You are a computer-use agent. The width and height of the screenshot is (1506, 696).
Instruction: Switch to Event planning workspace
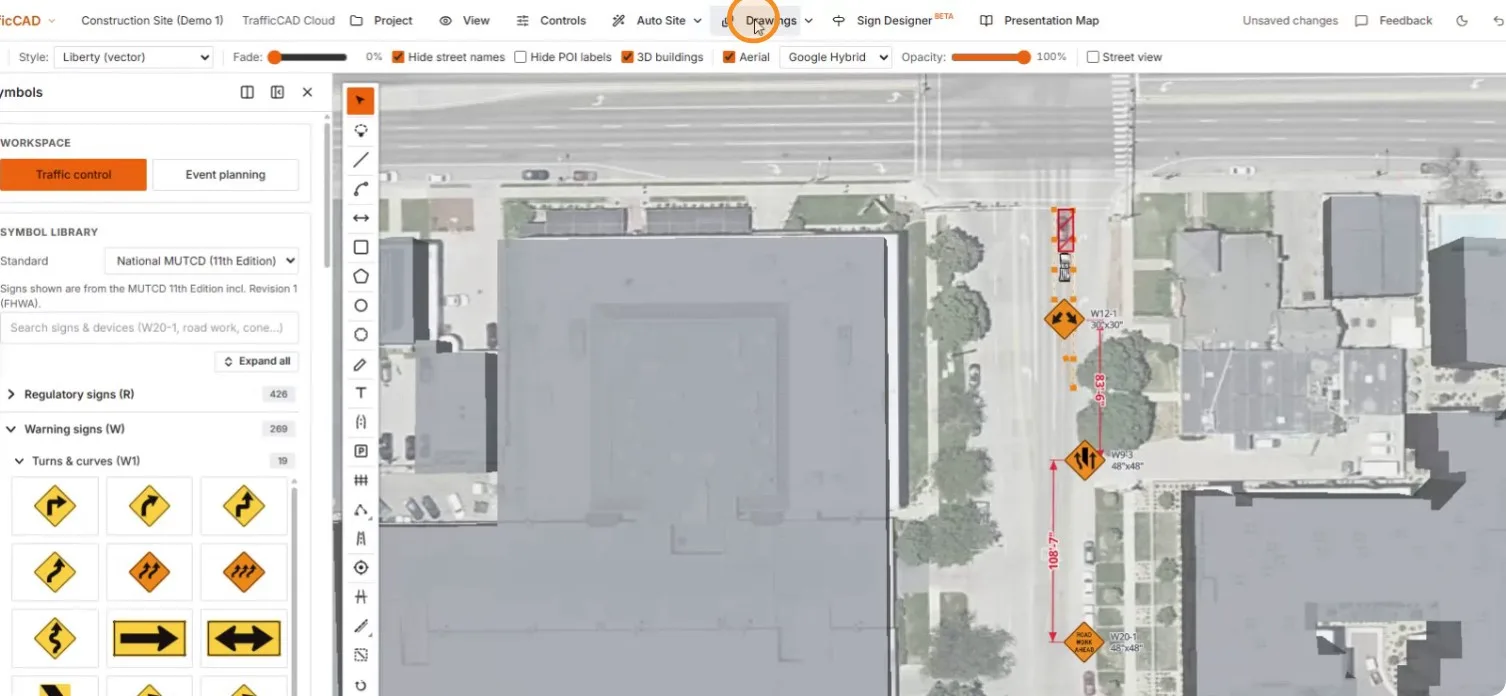[225, 174]
